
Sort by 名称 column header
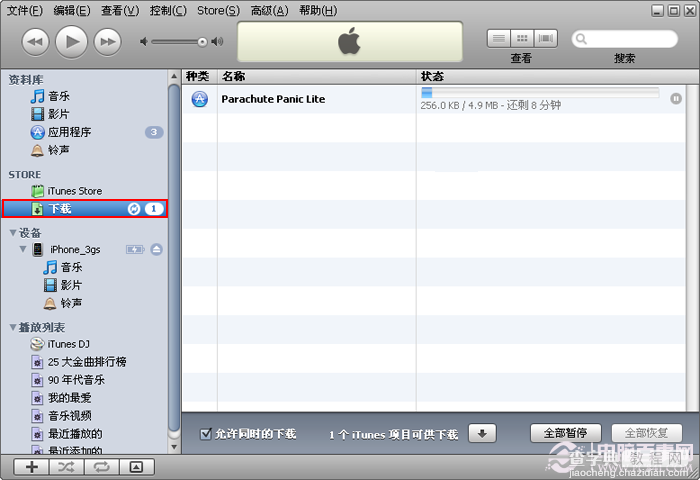(x=317, y=76)
